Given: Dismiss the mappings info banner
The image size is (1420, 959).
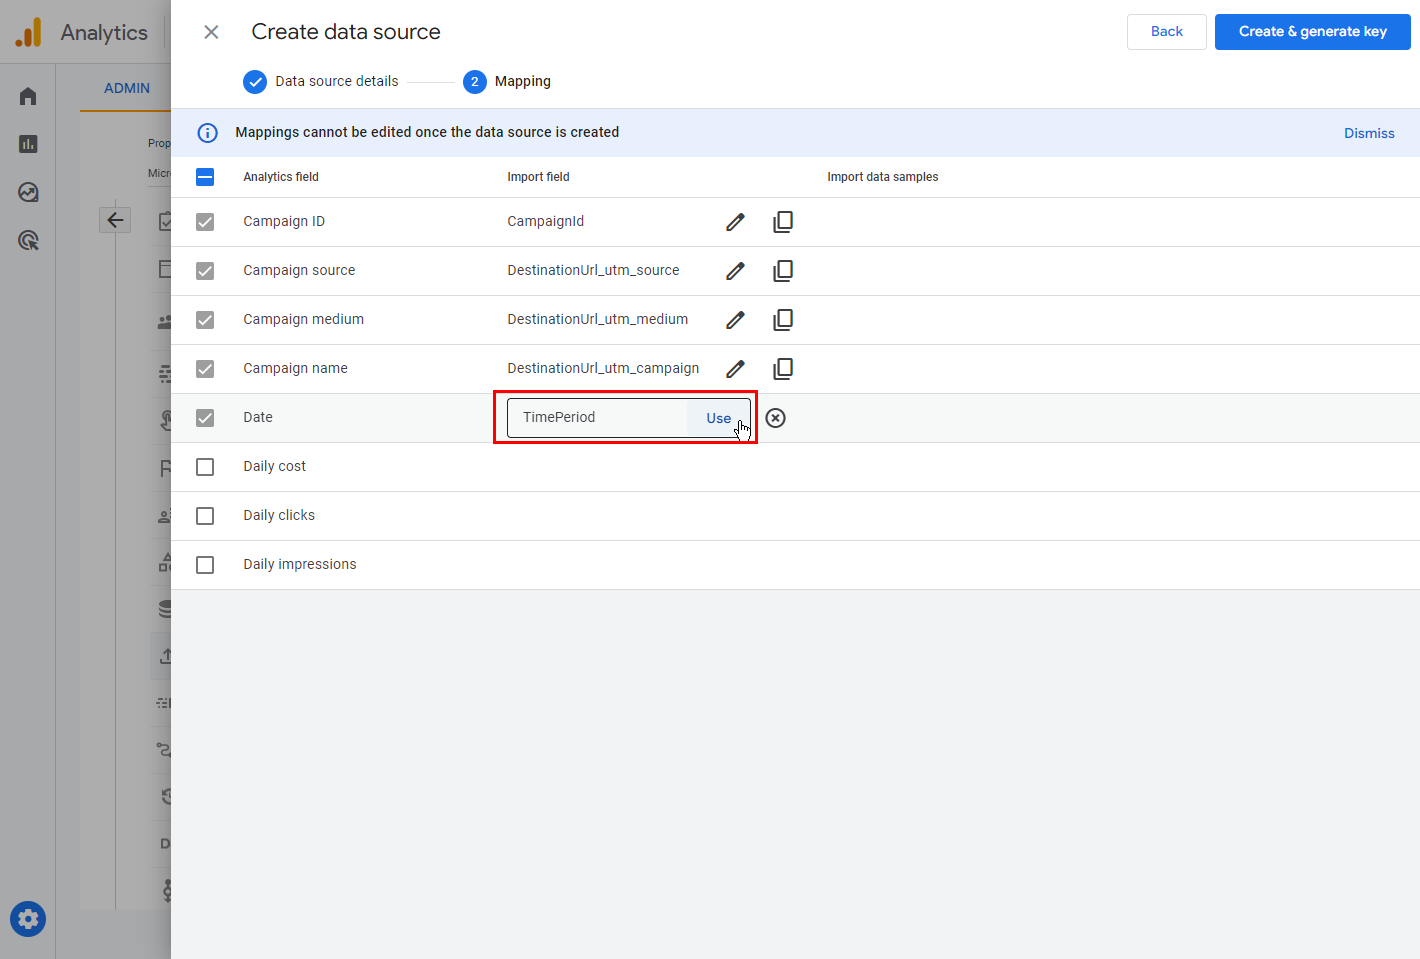Looking at the screenshot, I should (x=1368, y=133).
